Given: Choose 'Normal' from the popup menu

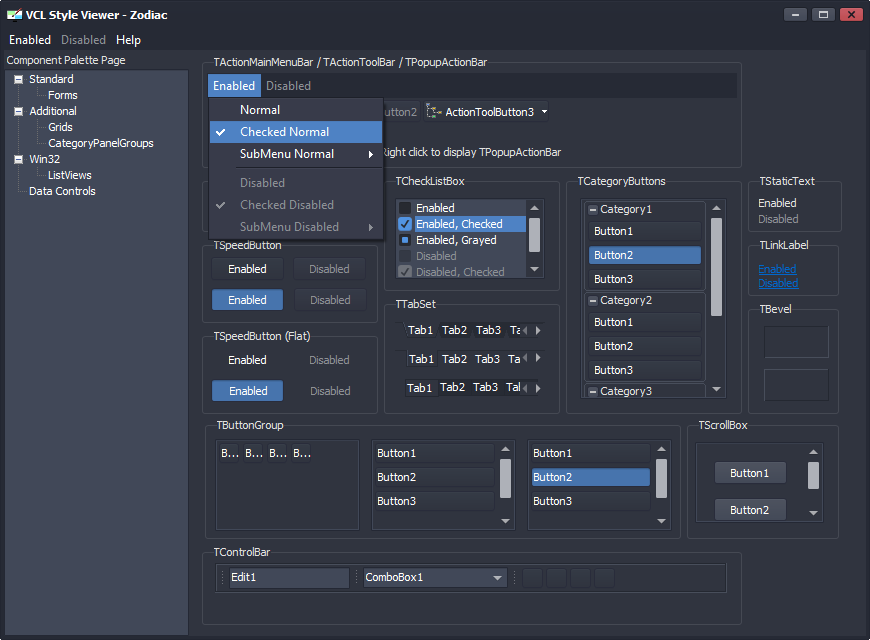Looking at the screenshot, I should (x=296, y=110).
